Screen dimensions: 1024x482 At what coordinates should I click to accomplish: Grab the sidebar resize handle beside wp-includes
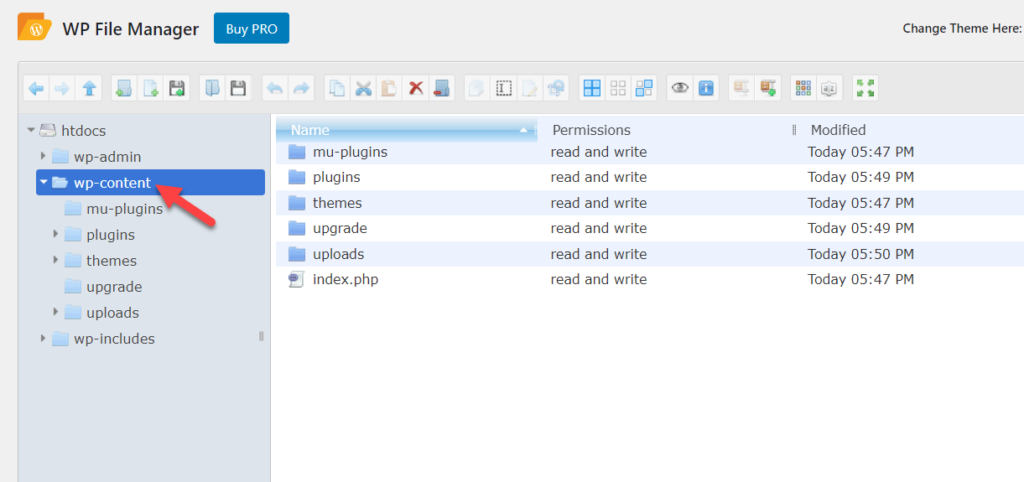pyautogui.click(x=261, y=336)
